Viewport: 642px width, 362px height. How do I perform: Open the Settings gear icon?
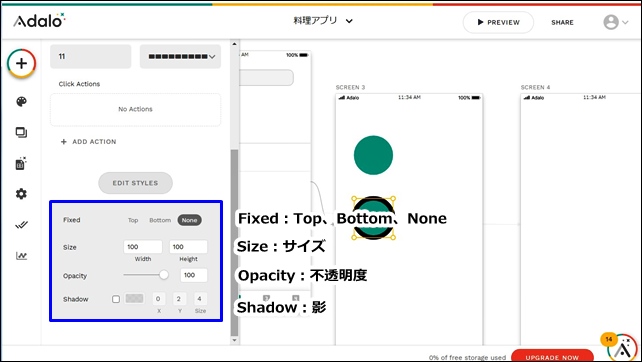tap(21, 194)
